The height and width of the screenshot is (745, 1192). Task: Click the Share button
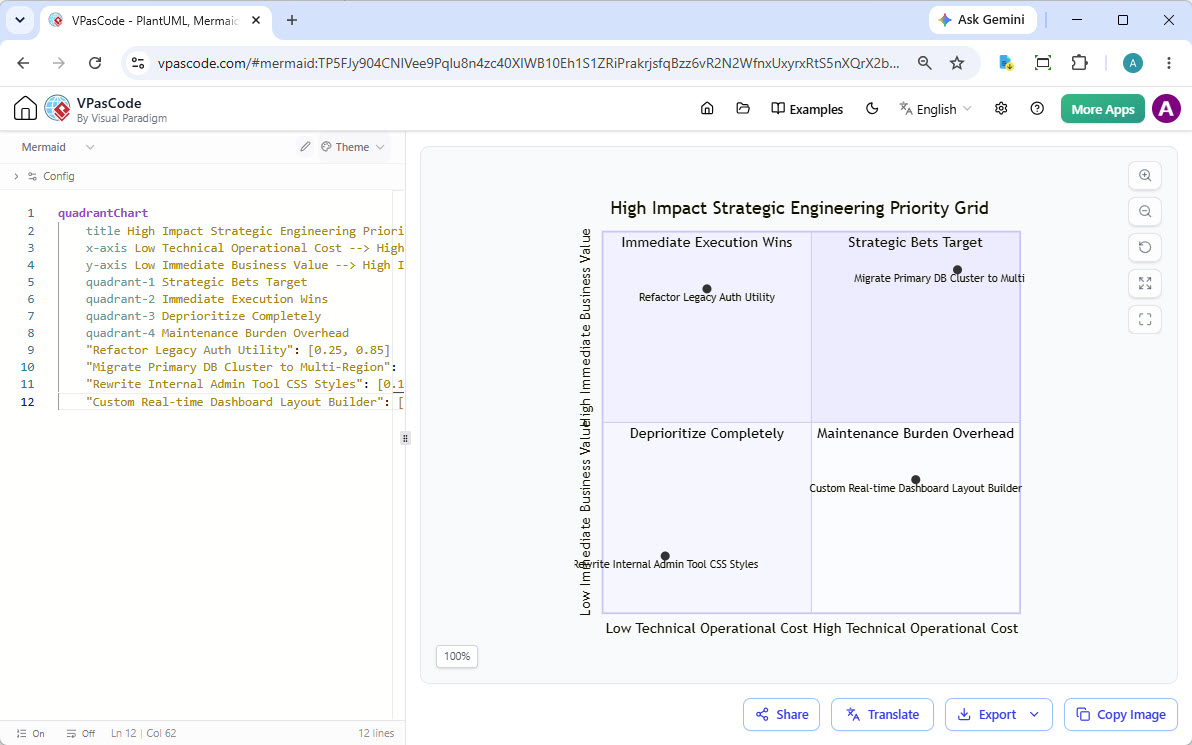click(781, 715)
